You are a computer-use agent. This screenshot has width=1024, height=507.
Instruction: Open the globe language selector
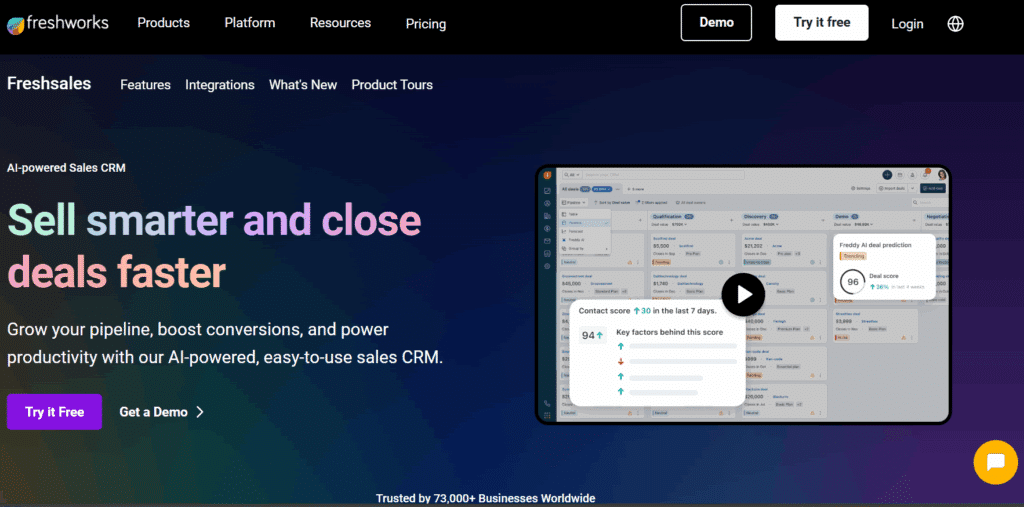tap(955, 24)
